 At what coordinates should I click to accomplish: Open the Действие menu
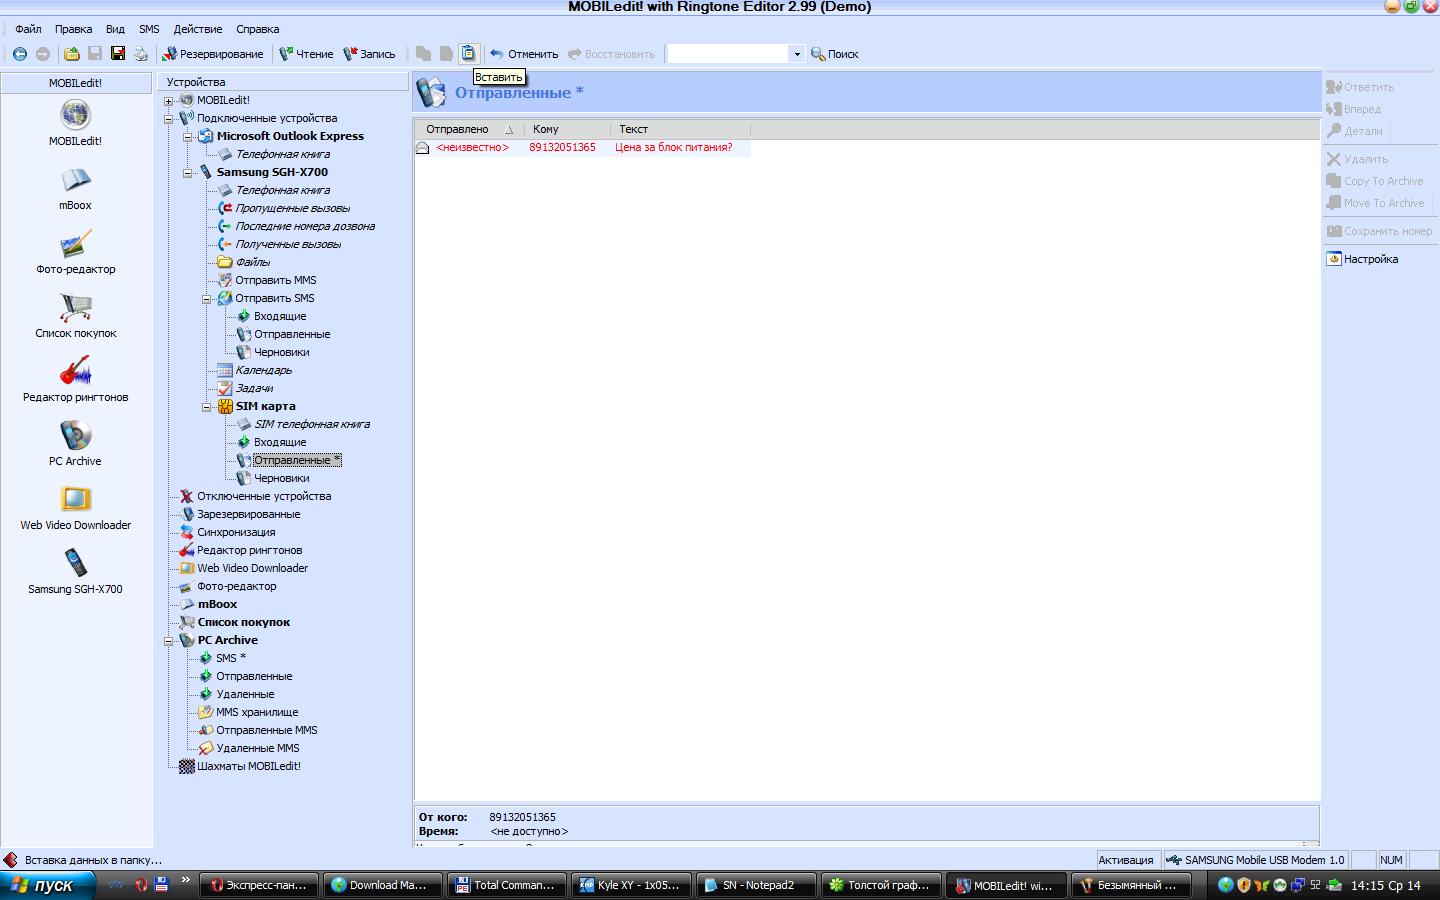[x=198, y=29]
